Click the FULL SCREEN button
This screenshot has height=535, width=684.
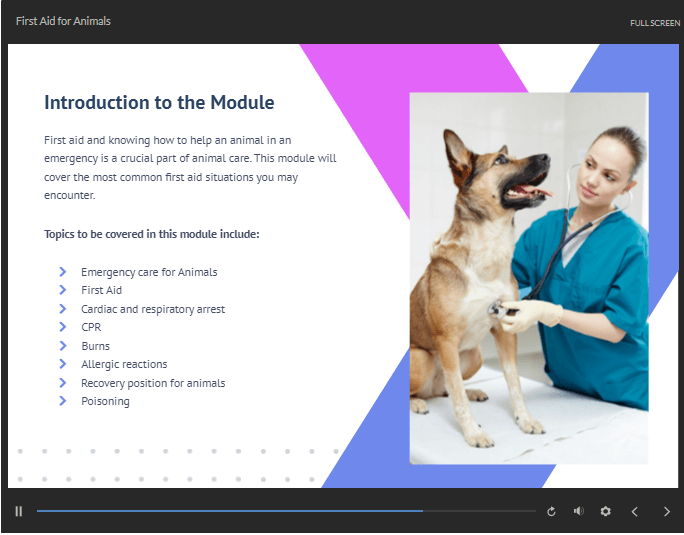point(655,23)
